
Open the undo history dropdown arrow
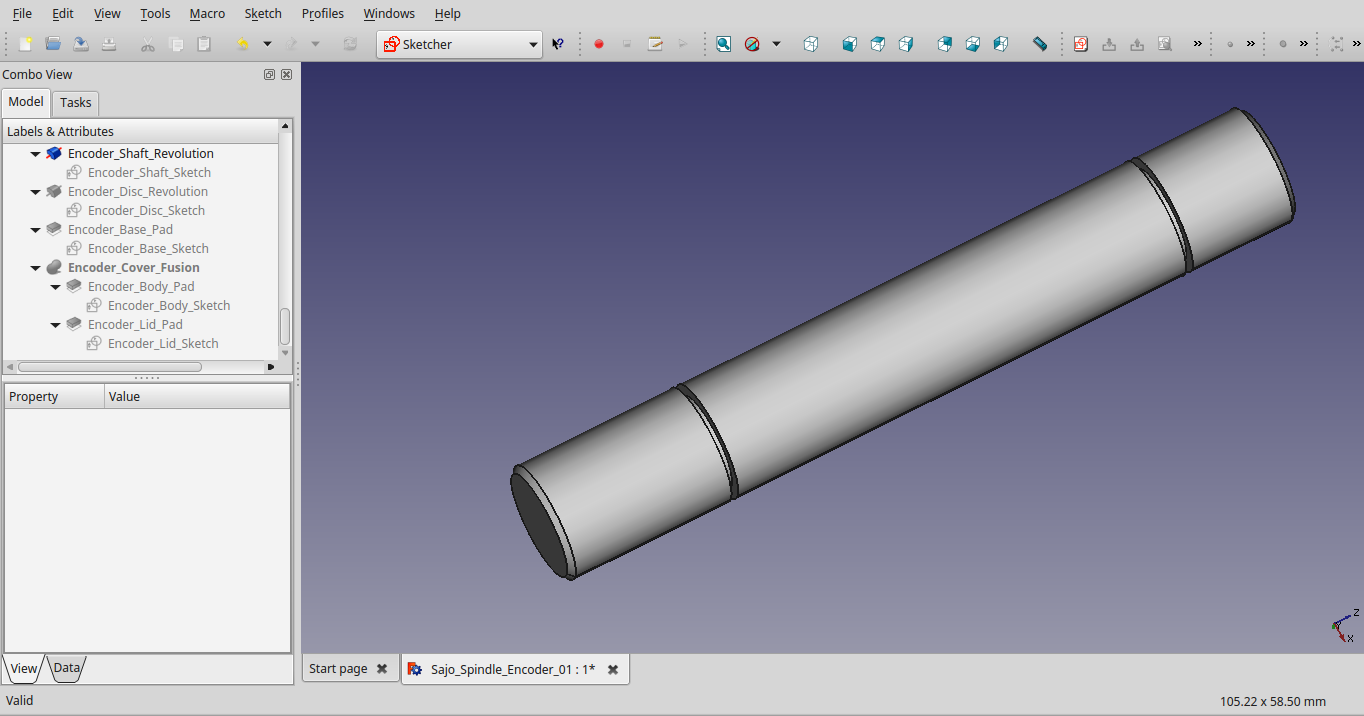click(x=267, y=44)
